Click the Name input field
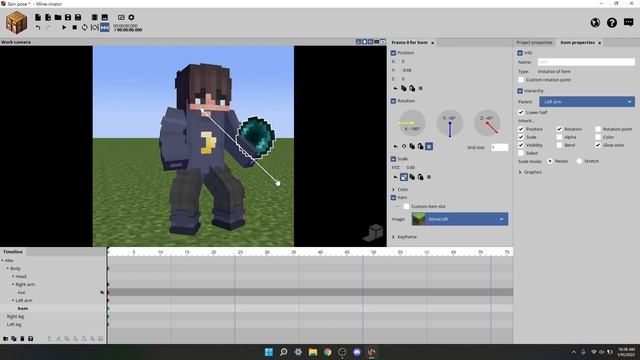The width and height of the screenshot is (640, 360). click(586, 62)
